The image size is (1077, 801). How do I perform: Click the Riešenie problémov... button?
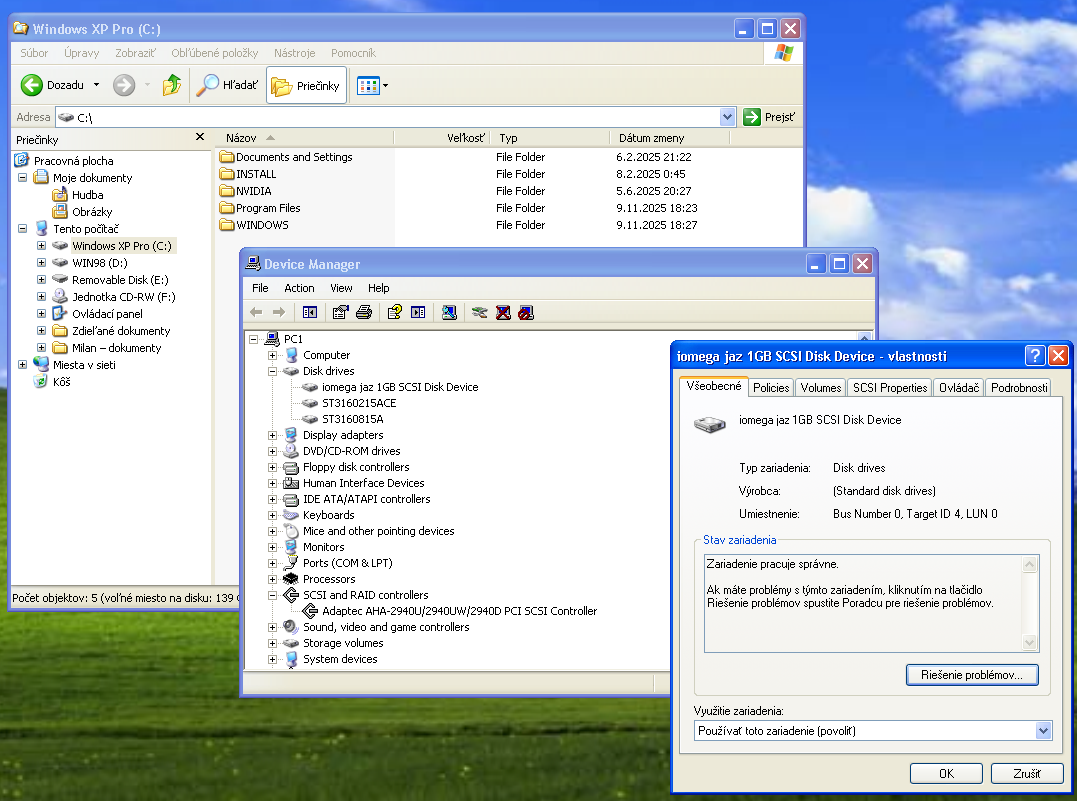pyautogui.click(x=972, y=675)
